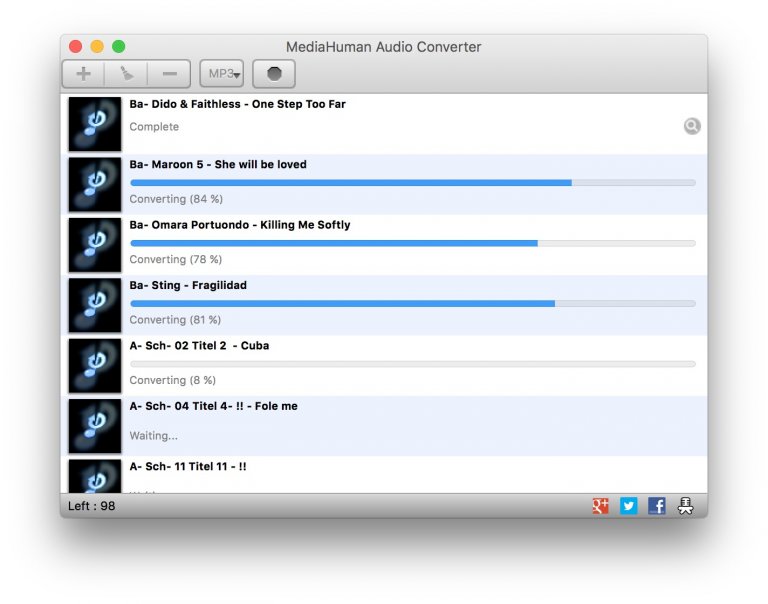
Task: Select 'A- Sch- 02 Titel 2 - Cuba'
Action: tap(199, 345)
